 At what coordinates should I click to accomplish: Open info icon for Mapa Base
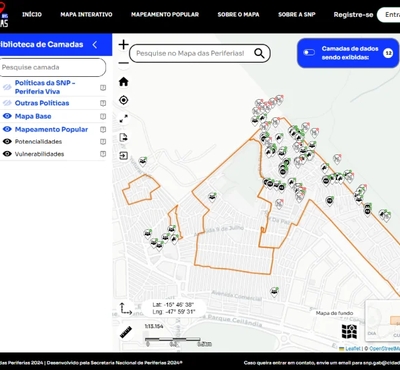pyautogui.click(x=103, y=116)
